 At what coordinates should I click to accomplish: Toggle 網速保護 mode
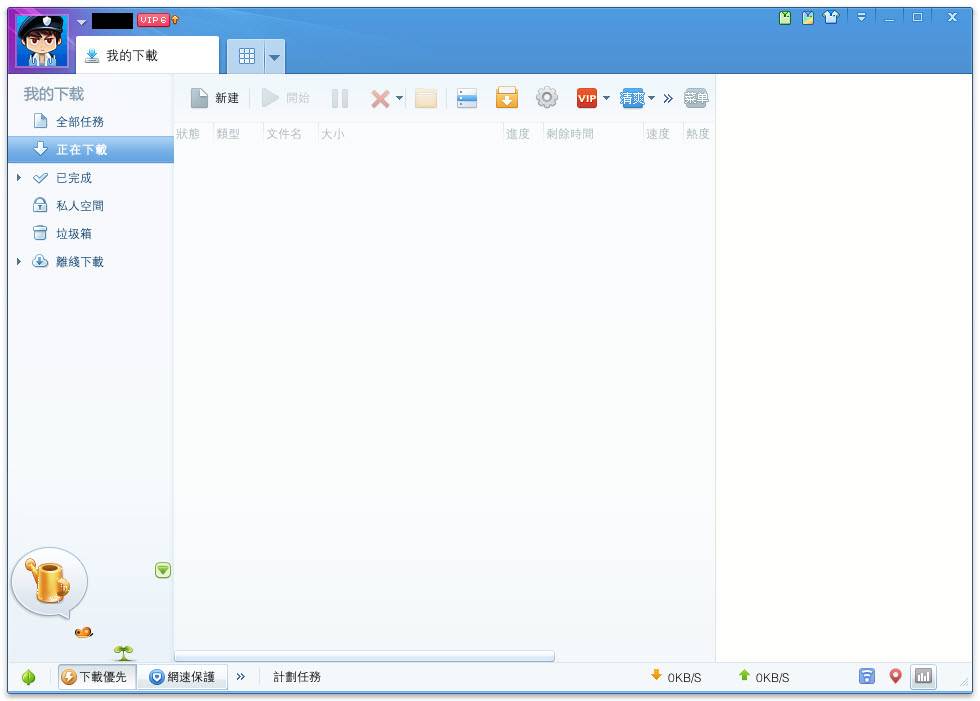tap(182, 677)
